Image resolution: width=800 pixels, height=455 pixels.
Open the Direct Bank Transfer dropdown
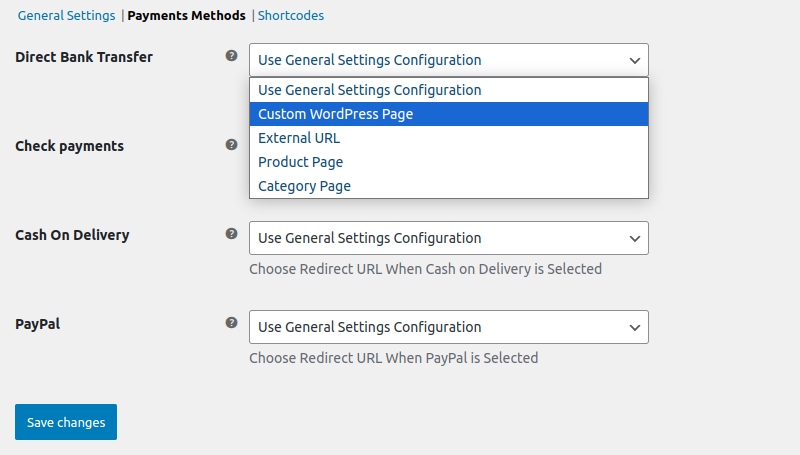coord(448,60)
